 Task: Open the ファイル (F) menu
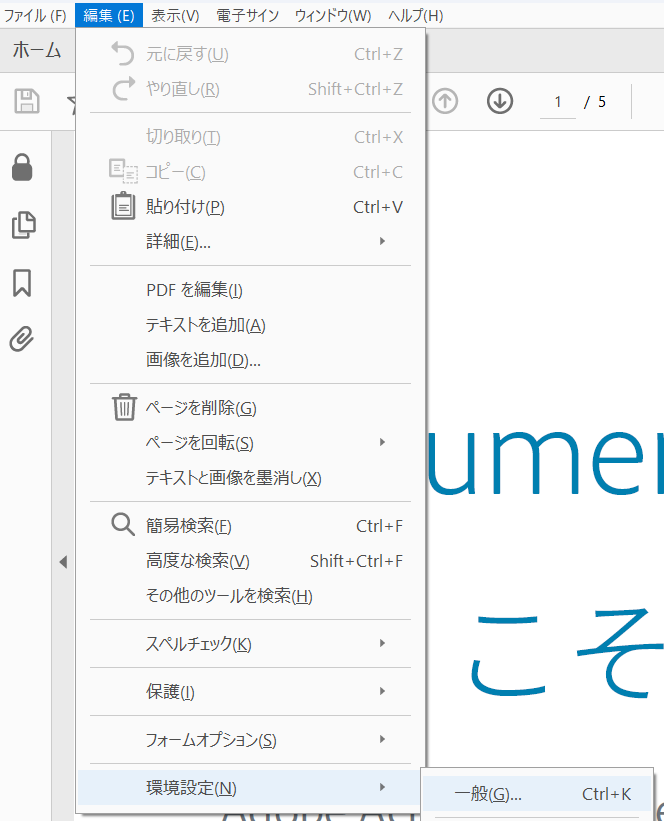(x=36, y=15)
